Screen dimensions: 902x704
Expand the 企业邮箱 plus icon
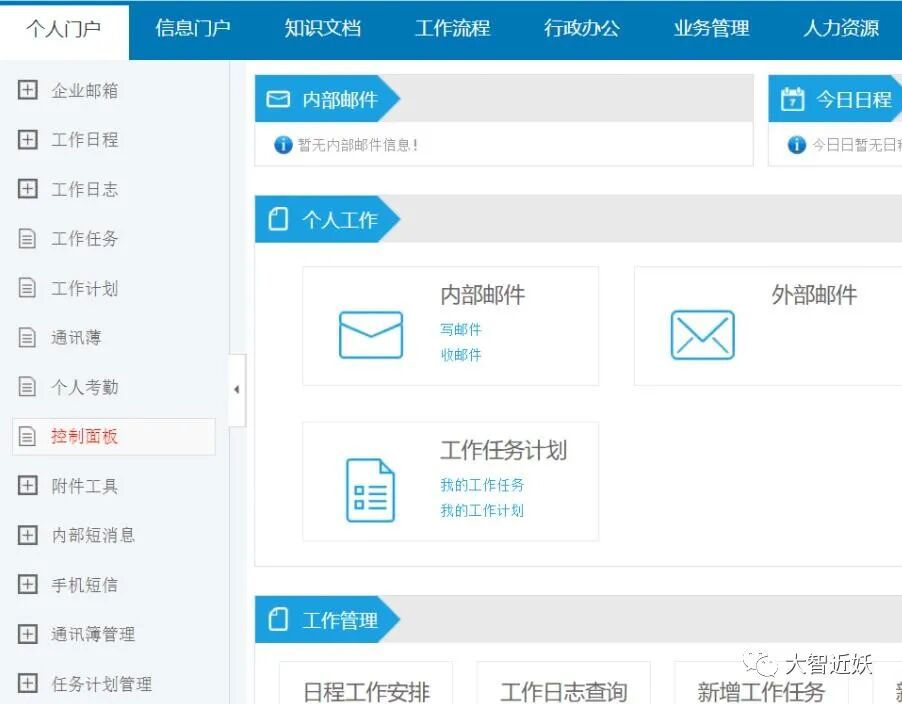[x=28, y=90]
